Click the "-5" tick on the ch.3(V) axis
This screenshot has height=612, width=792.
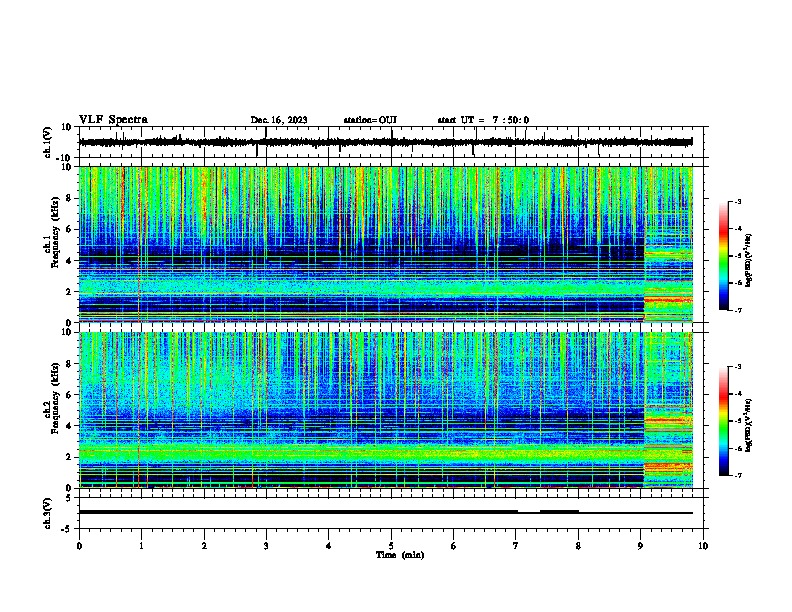coord(68,529)
